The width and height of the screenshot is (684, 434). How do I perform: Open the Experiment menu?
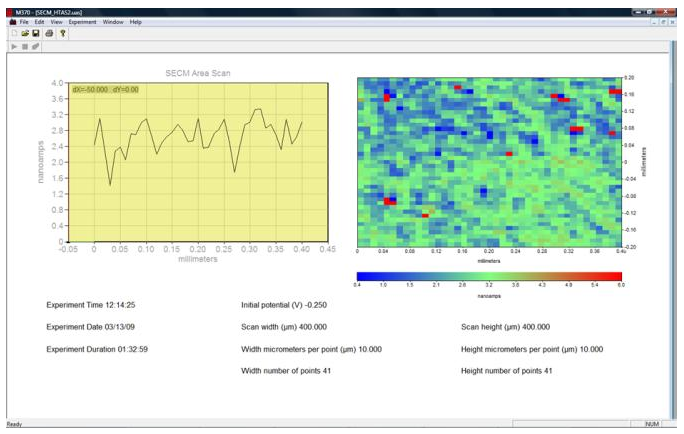coord(83,21)
